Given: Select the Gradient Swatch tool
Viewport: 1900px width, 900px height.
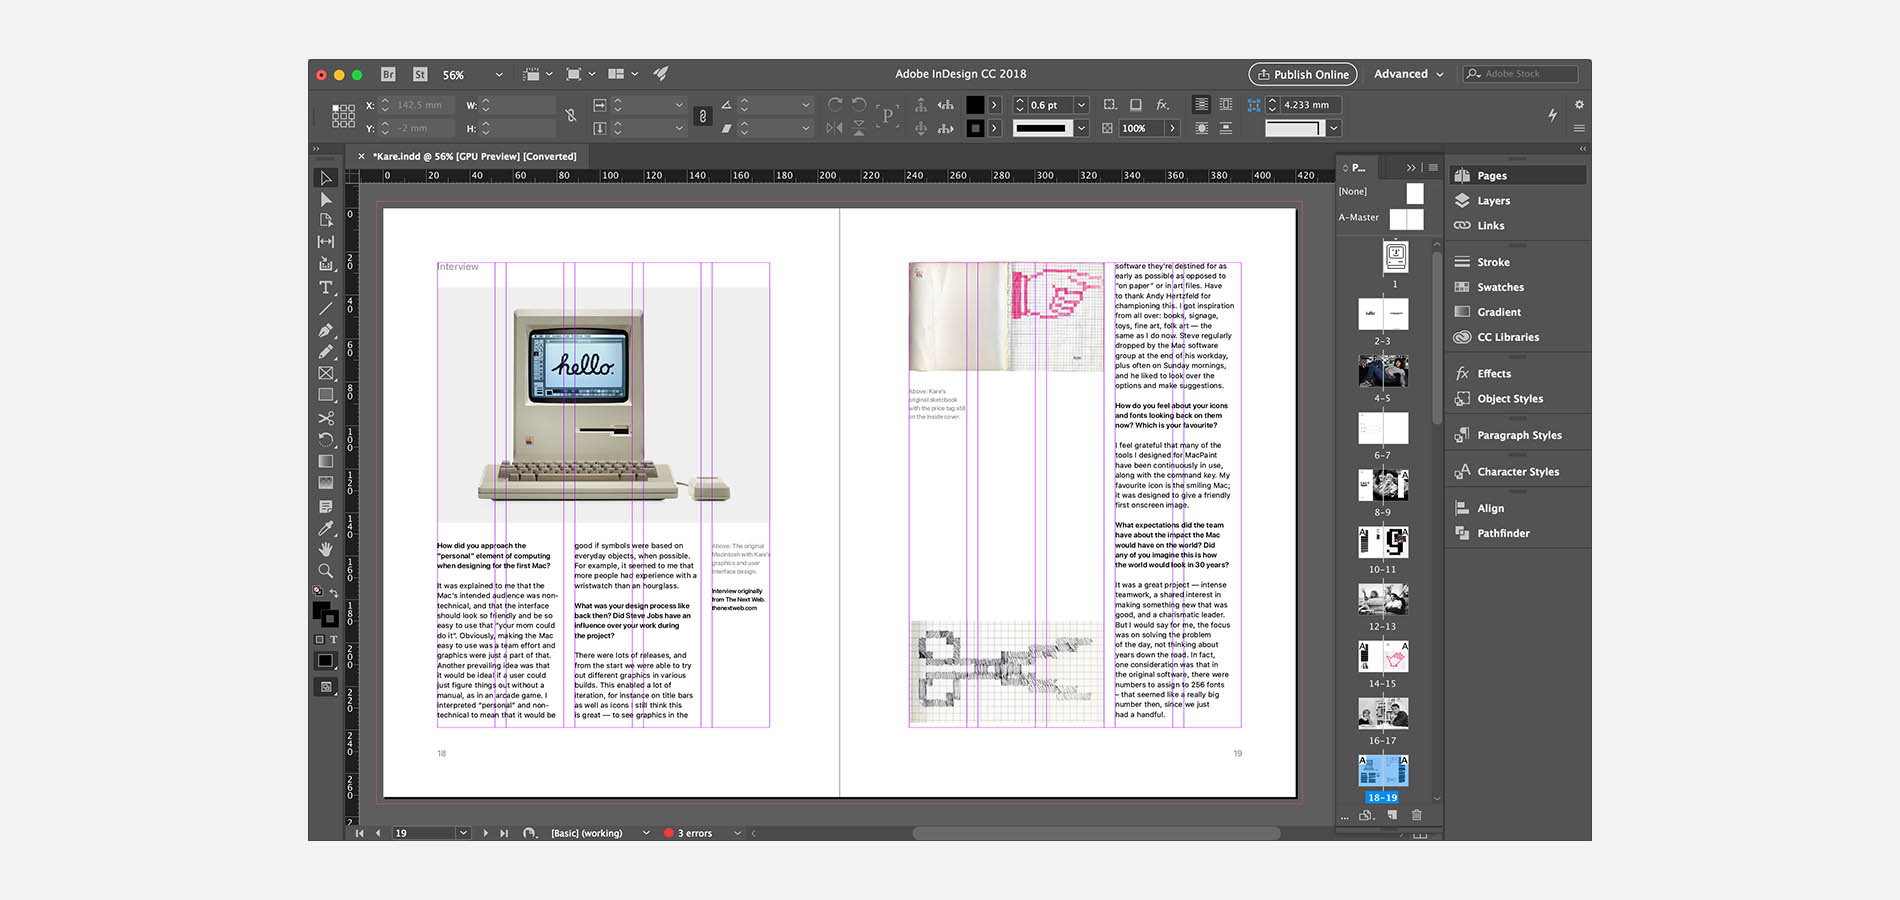Looking at the screenshot, I should tap(326, 461).
